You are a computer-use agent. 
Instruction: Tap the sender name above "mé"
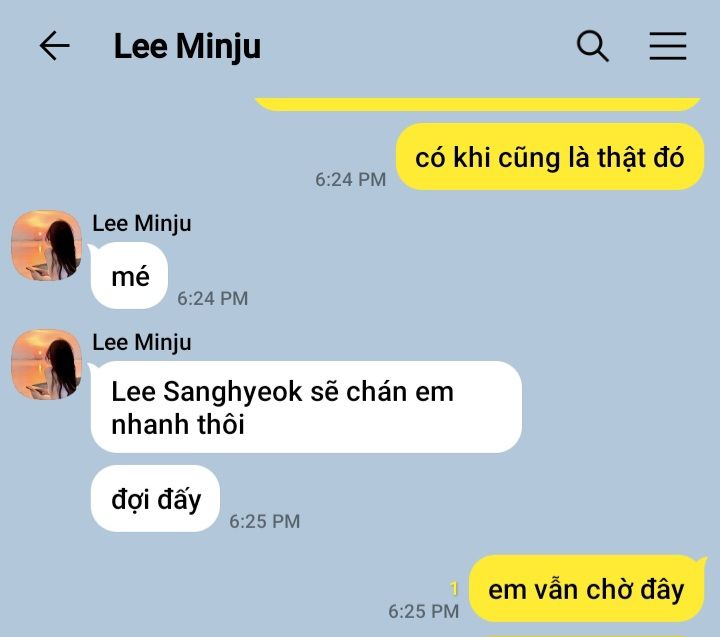click(142, 224)
